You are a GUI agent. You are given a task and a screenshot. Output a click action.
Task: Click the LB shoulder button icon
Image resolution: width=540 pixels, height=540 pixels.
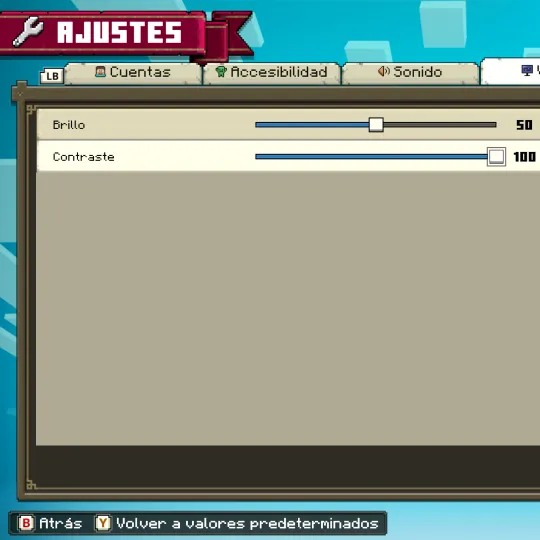(x=52, y=76)
